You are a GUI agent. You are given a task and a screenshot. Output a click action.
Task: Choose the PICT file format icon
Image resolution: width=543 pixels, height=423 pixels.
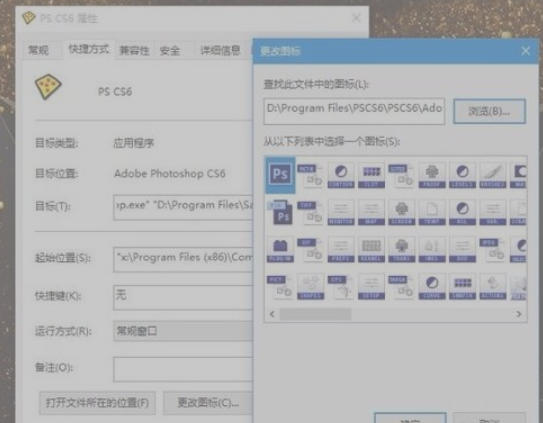click(280, 287)
